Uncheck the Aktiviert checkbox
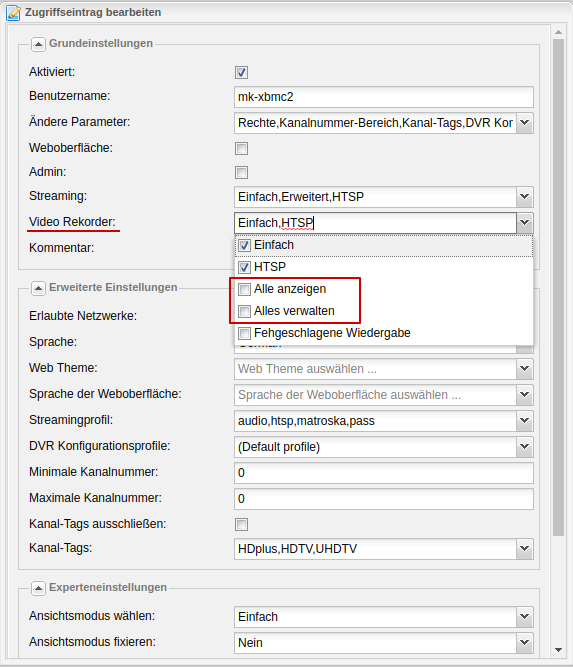The height and width of the screenshot is (667, 573). (241, 72)
